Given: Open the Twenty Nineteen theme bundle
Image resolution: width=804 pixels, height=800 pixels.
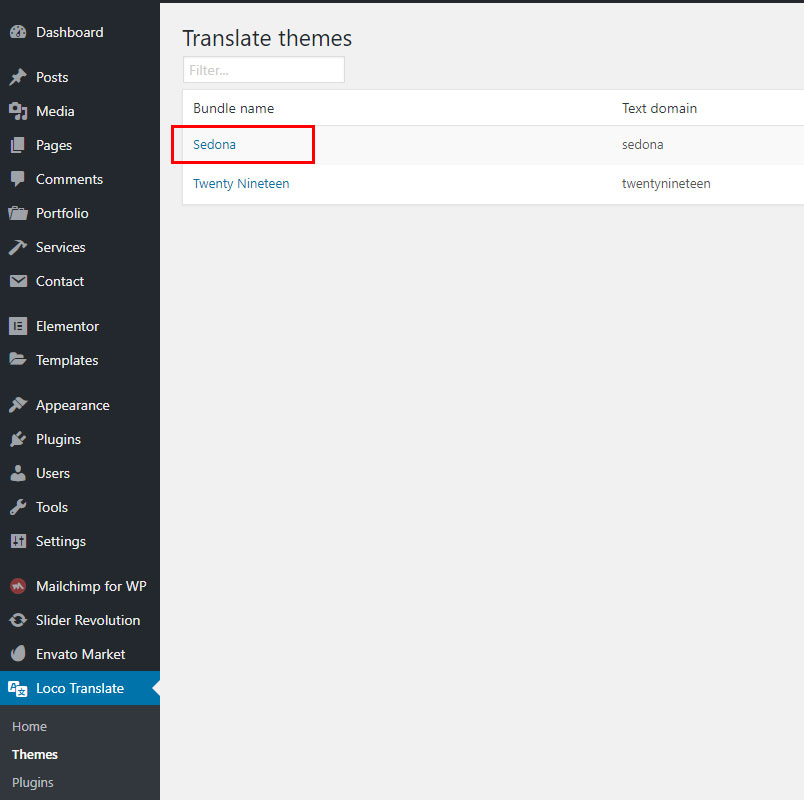Looking at the screenshot, I should (x=241, y=184).
